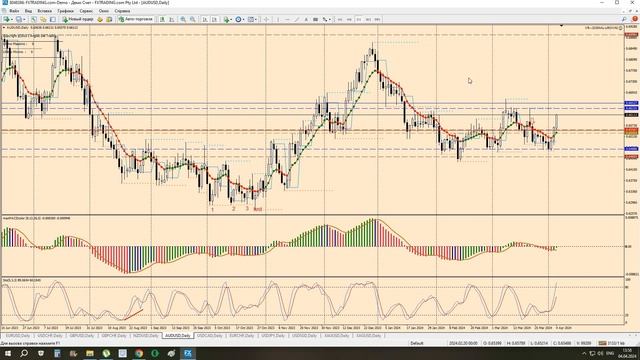This screenshot has width=640, height=360.
Task: Select the Trendline tool
Action: tap(297, 19)
